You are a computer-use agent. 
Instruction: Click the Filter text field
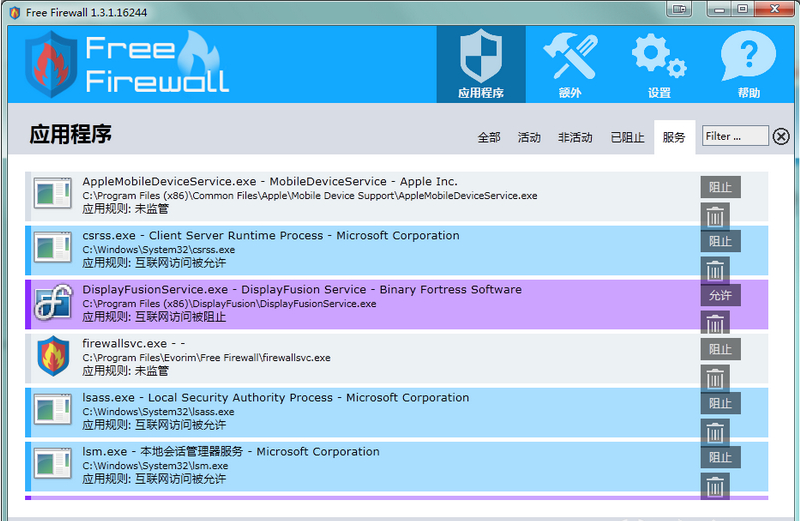pos(735,136)
